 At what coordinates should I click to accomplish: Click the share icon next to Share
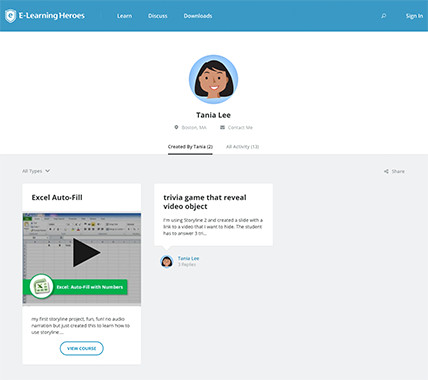point(386,171)
